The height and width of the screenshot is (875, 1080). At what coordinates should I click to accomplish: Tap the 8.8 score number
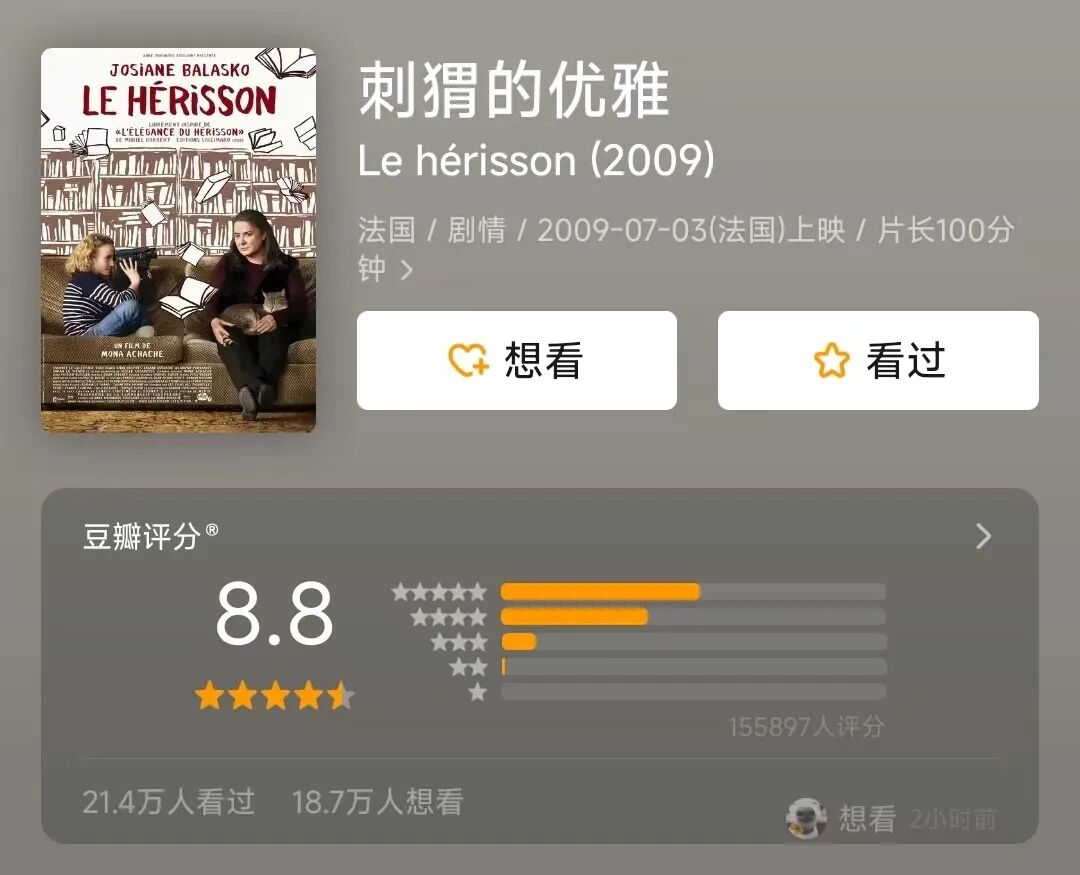[274, 613]
